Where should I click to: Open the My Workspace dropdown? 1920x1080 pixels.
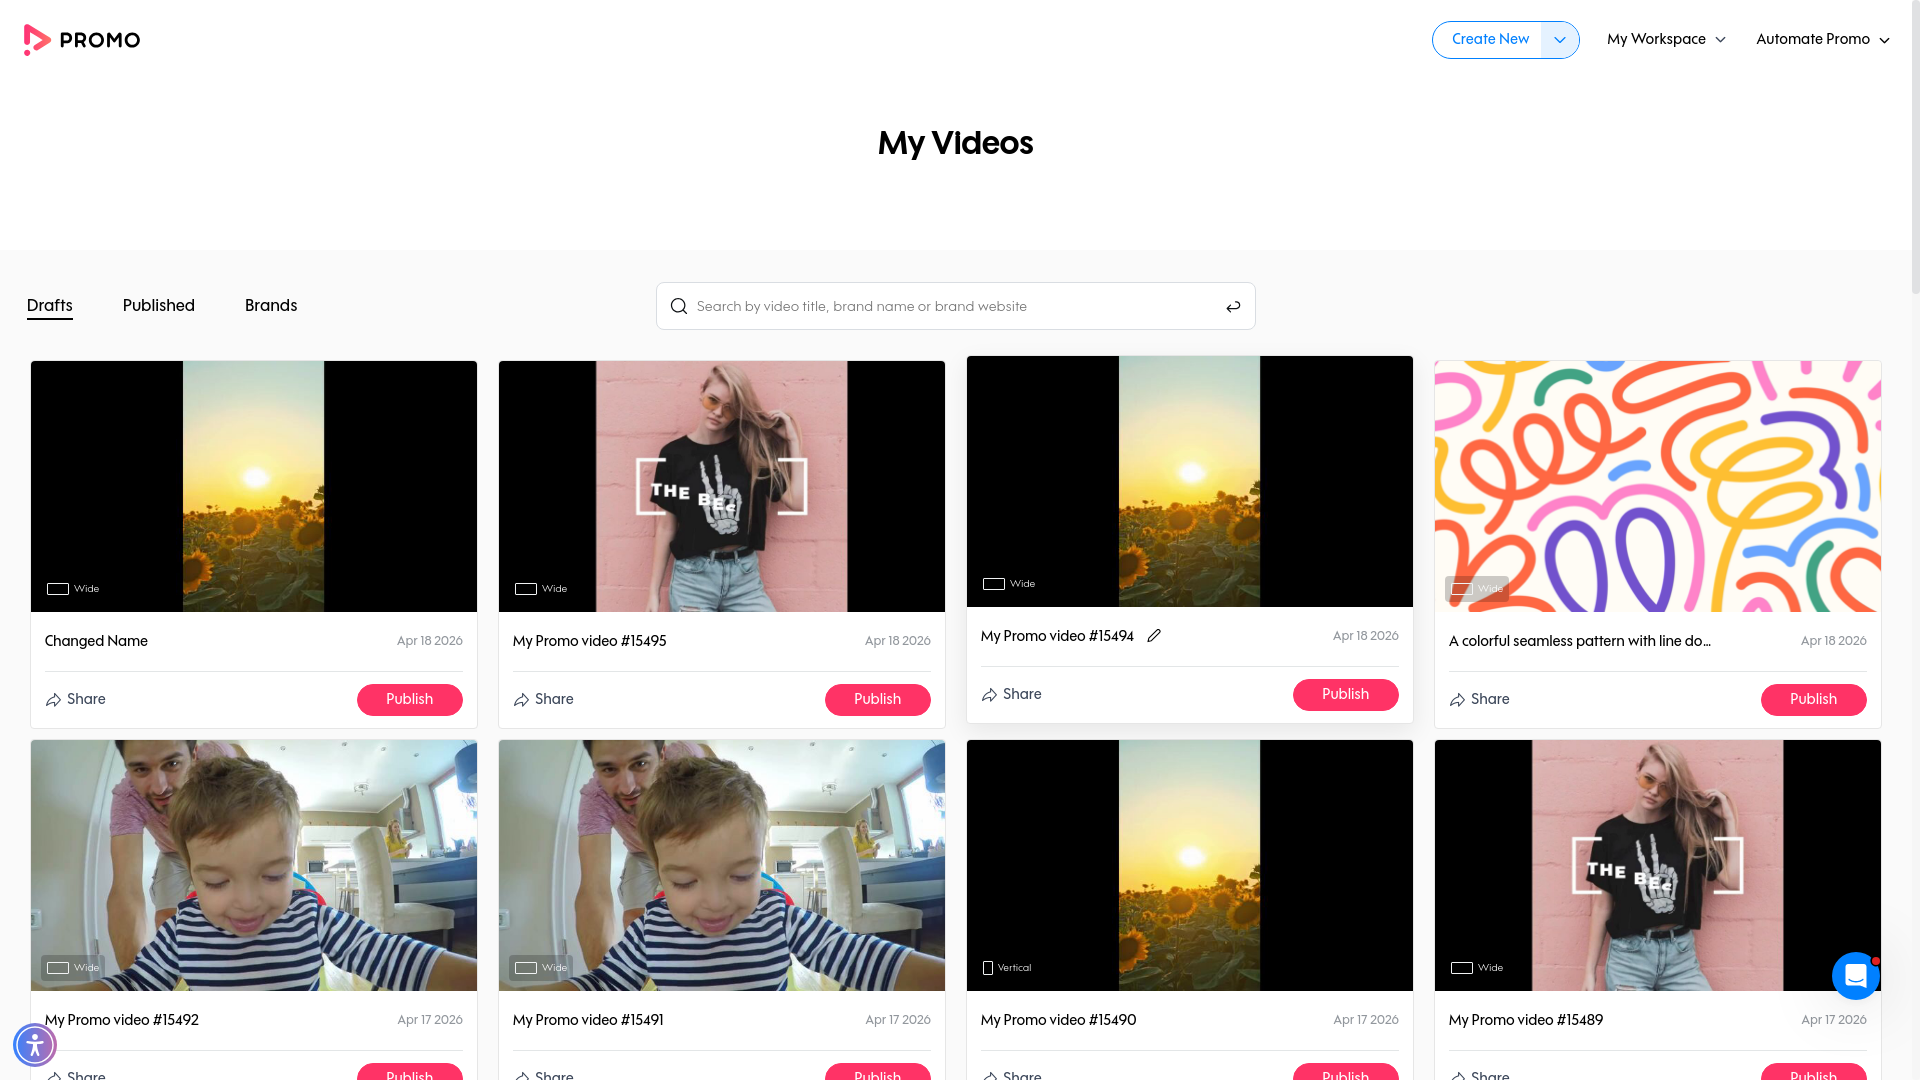[x=1666, y=40]
